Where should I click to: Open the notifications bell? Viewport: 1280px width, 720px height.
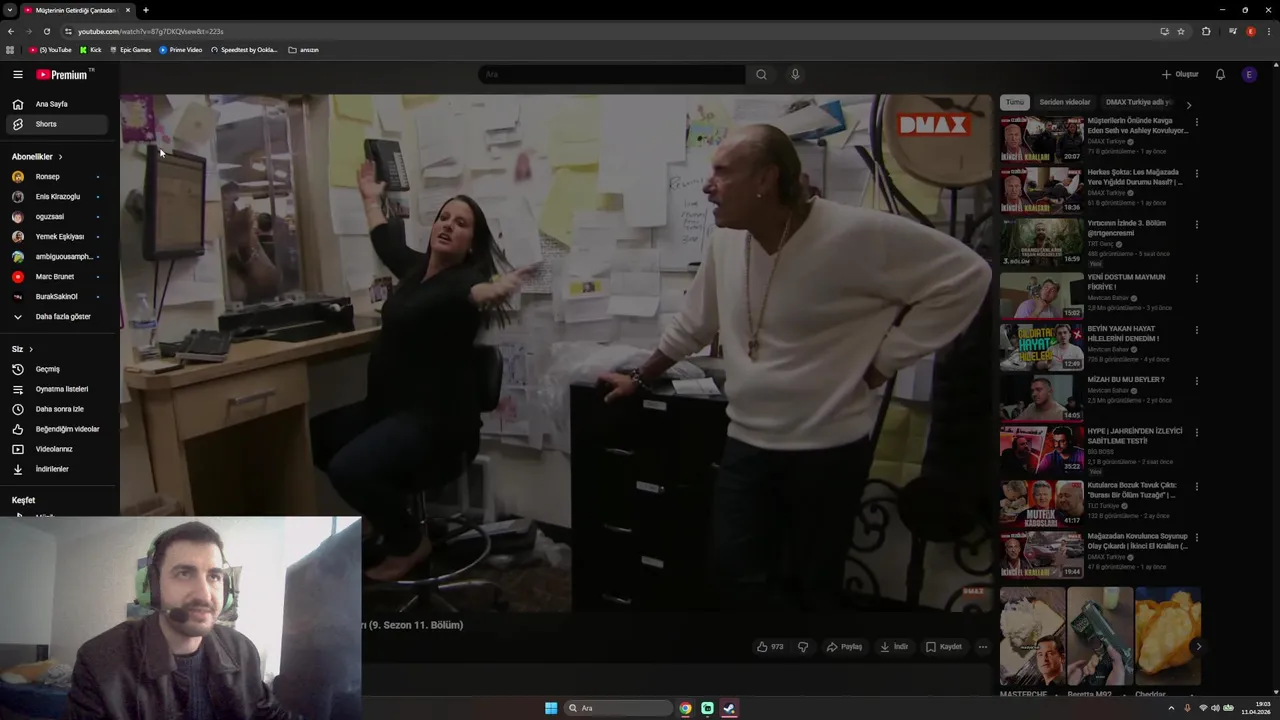coord(1220,74)
